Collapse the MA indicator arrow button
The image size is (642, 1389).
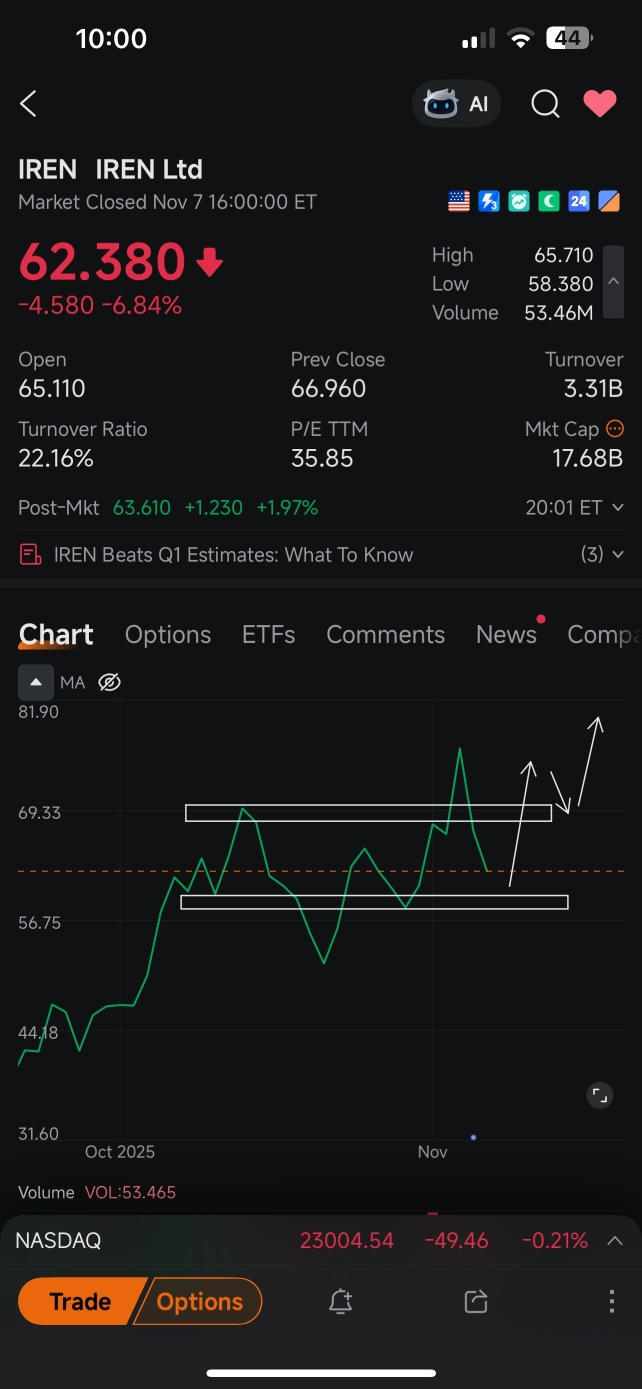(36, 682)
